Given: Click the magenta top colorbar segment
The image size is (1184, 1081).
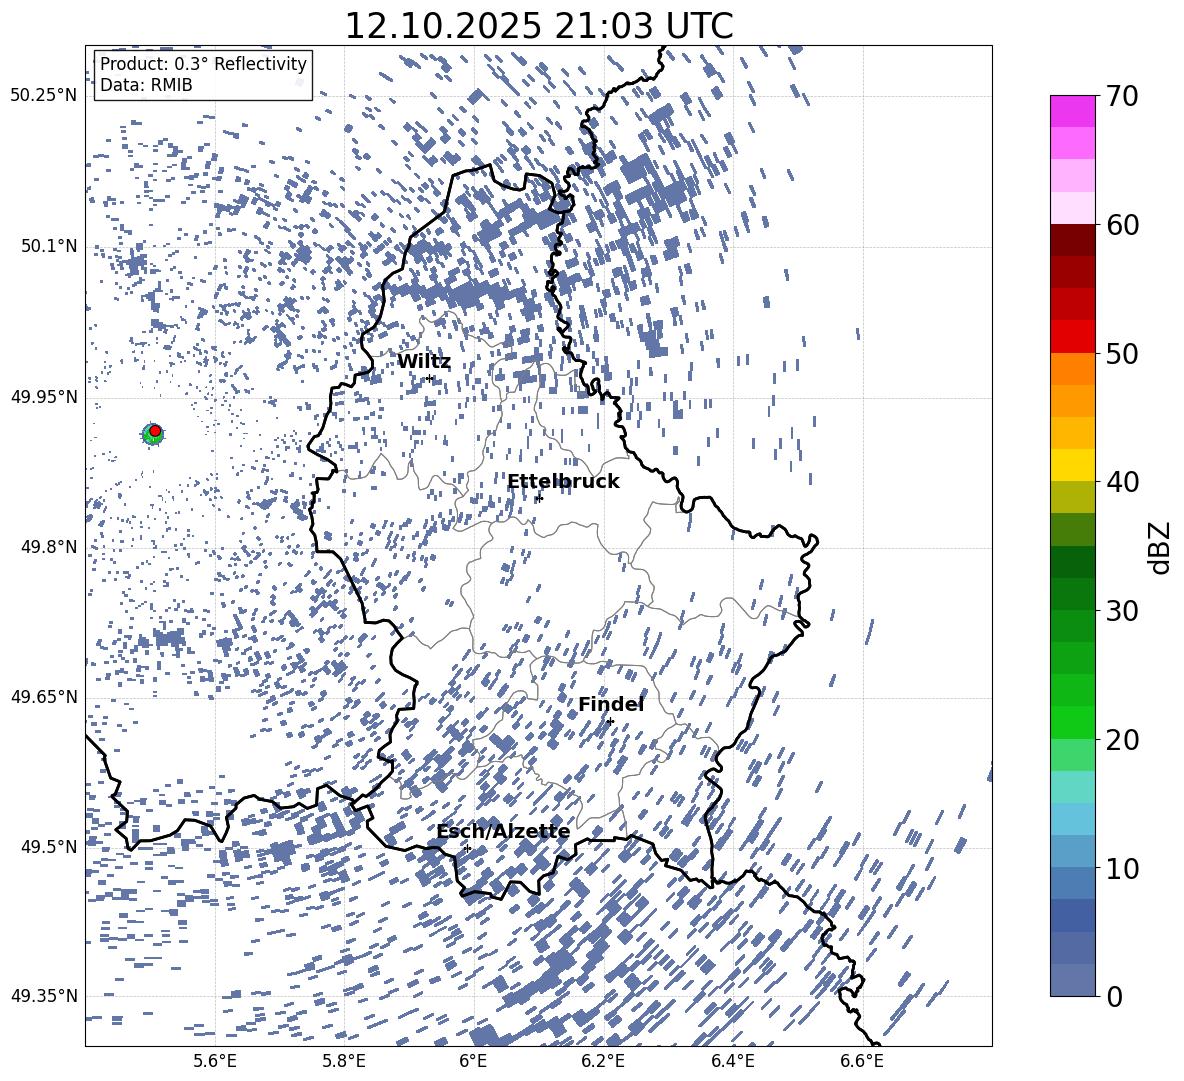Looking at the screenshot, I should pos(1072,111).
